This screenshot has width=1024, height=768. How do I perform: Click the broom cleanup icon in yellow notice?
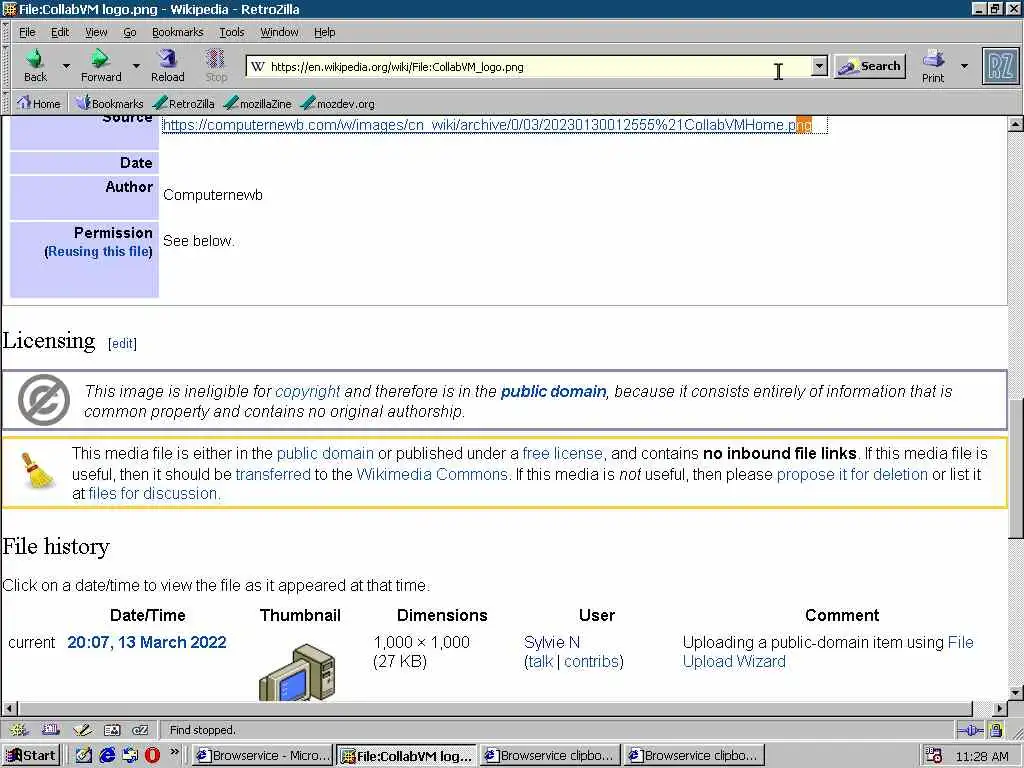click(38, 470)
